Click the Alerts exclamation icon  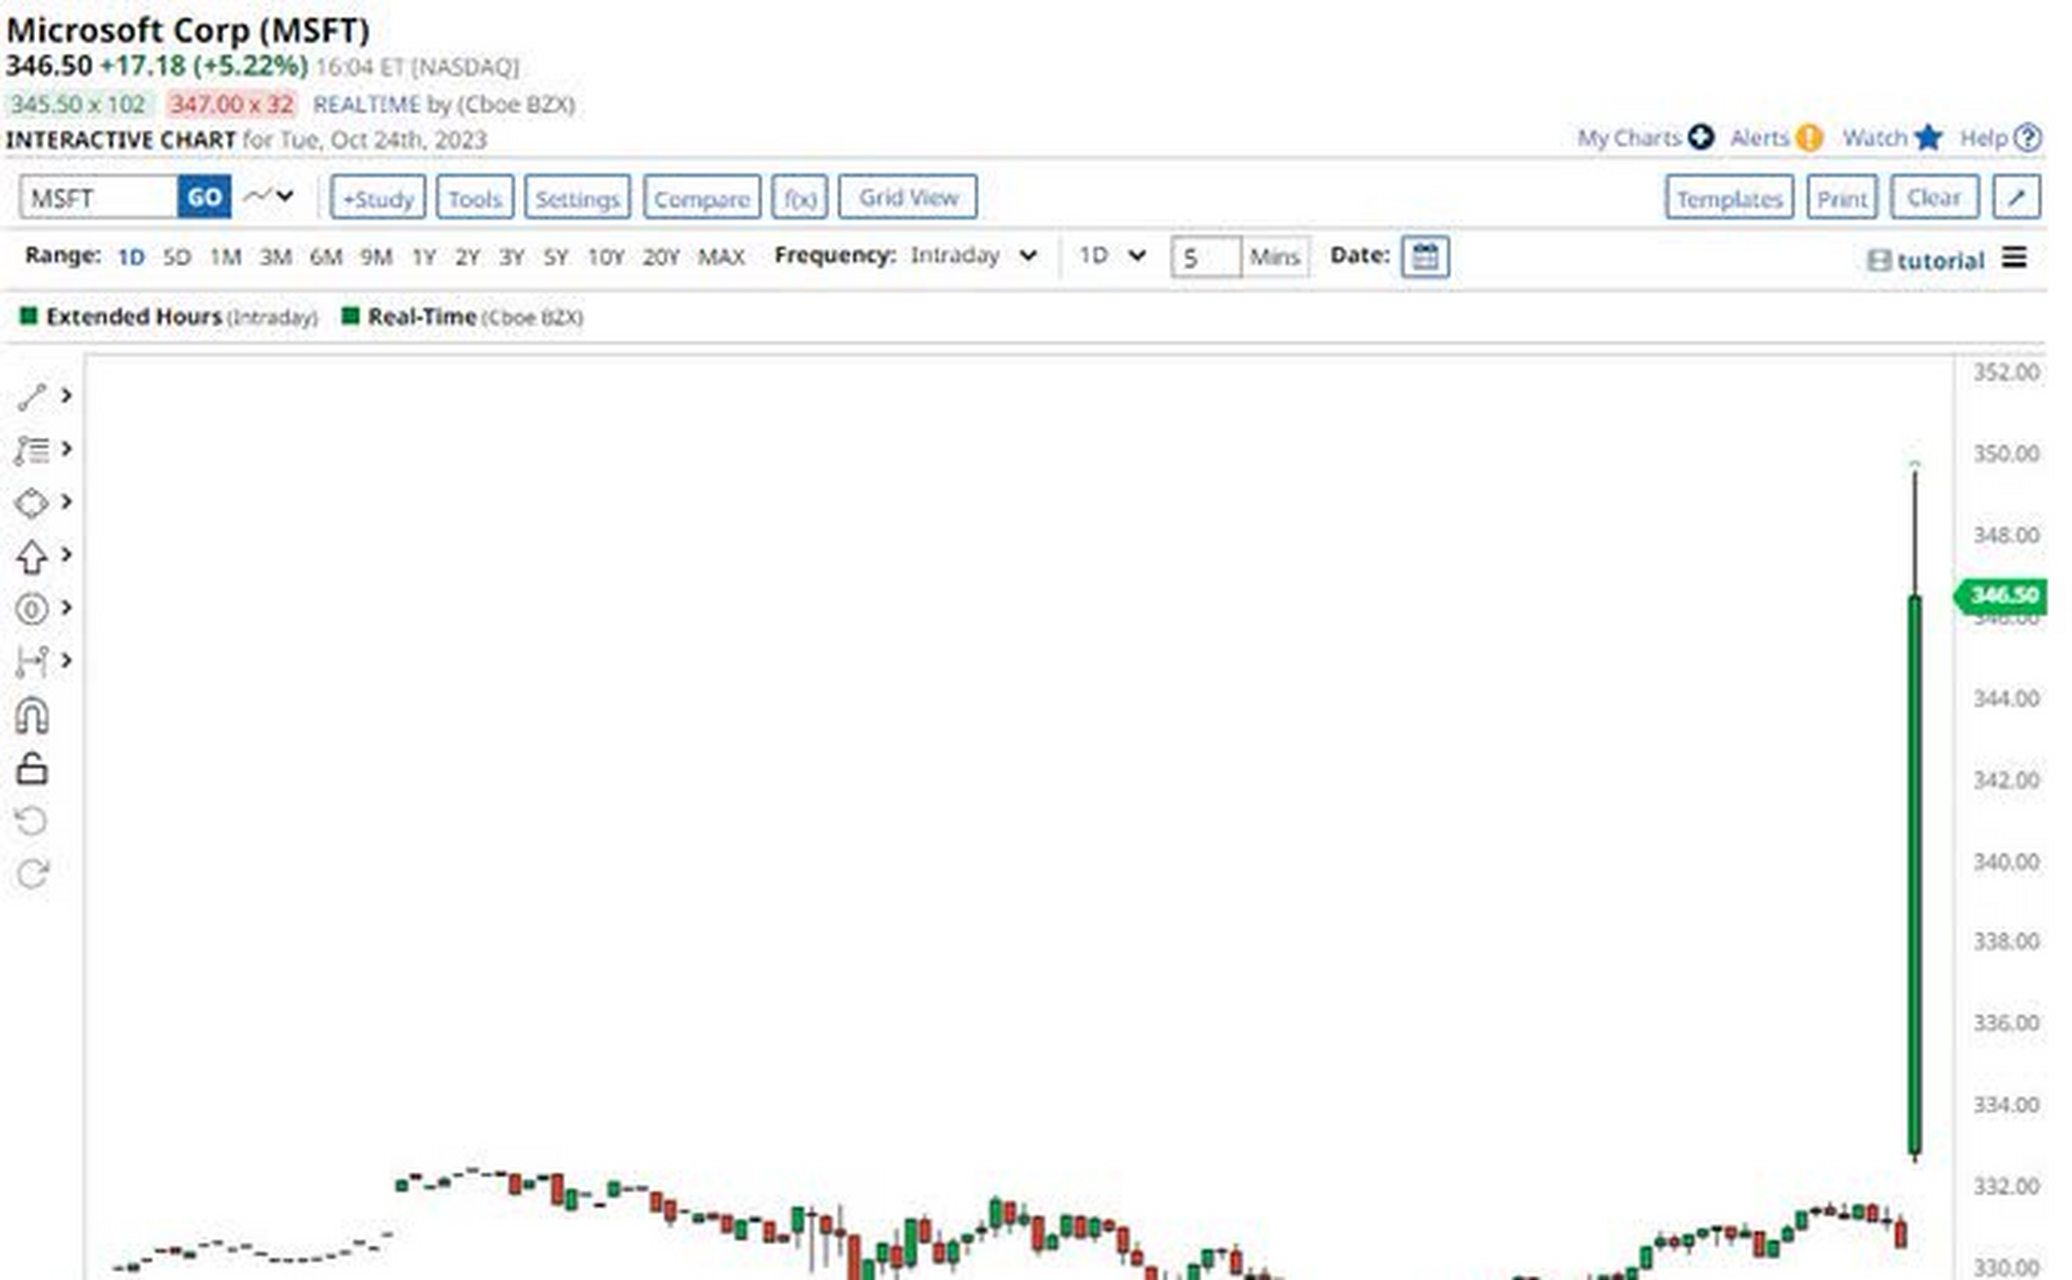coord(1808,137)
